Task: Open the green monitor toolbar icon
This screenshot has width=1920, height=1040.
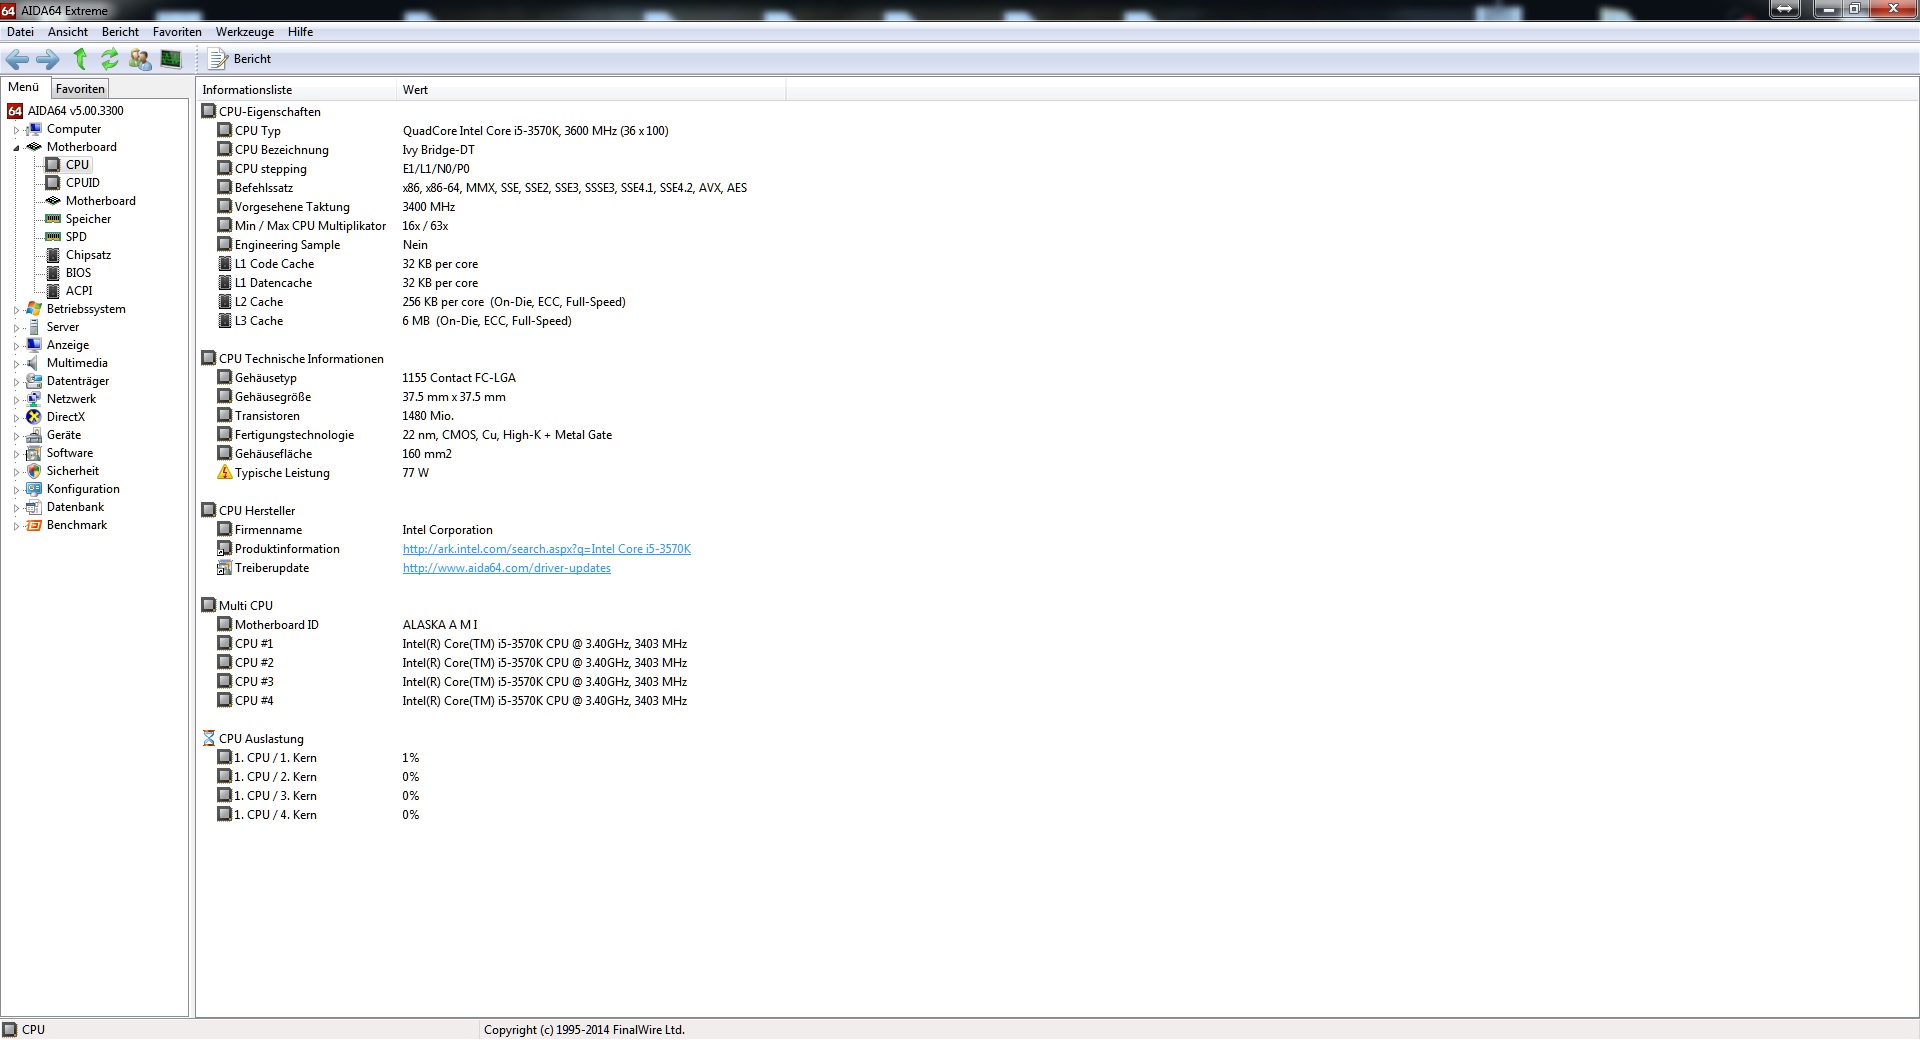Action: pyautogui.click(x=171, y=59)
